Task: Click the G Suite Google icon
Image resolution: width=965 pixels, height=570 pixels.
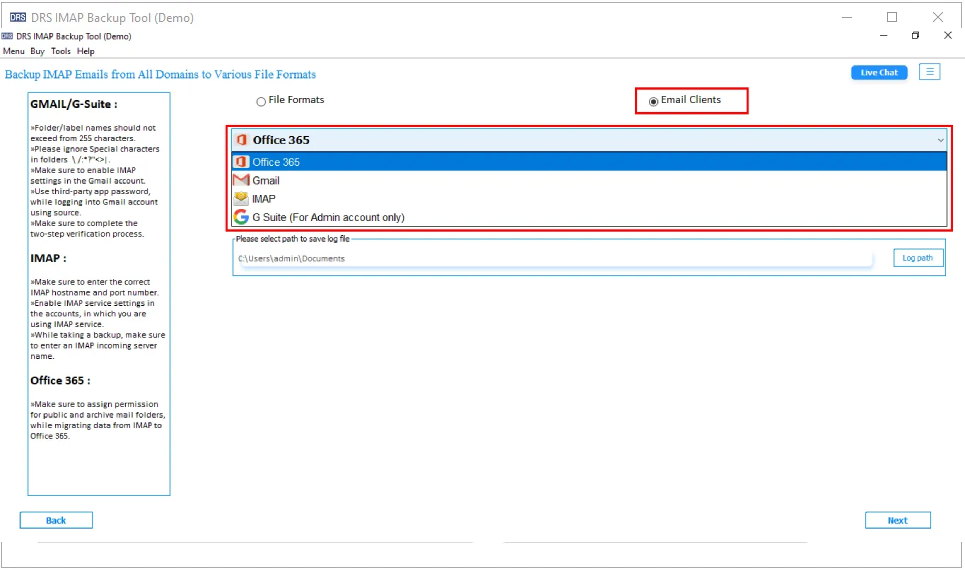Action: (241, 217)
